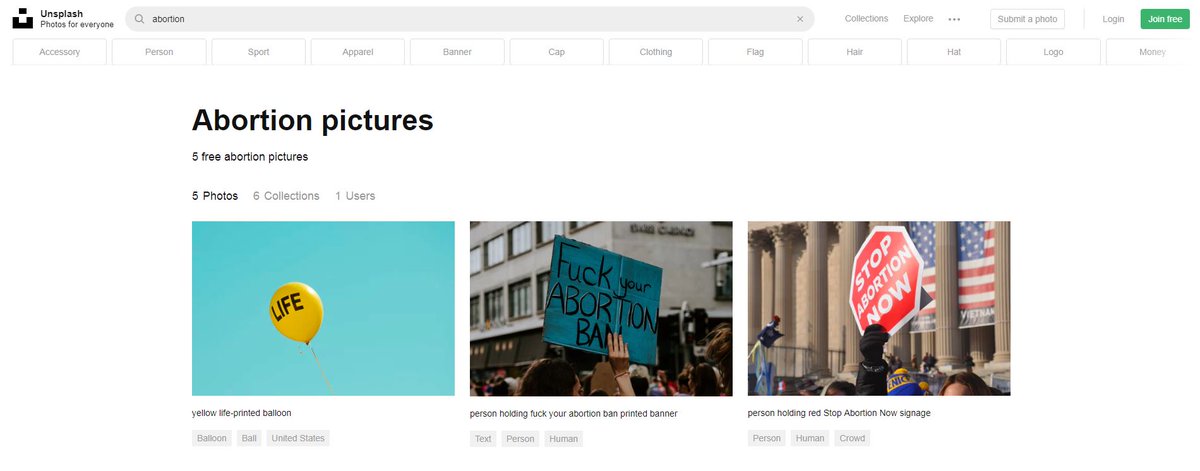Open the abortion ban banner photo
Screen dimensions: 1200x471
point(601,309)
